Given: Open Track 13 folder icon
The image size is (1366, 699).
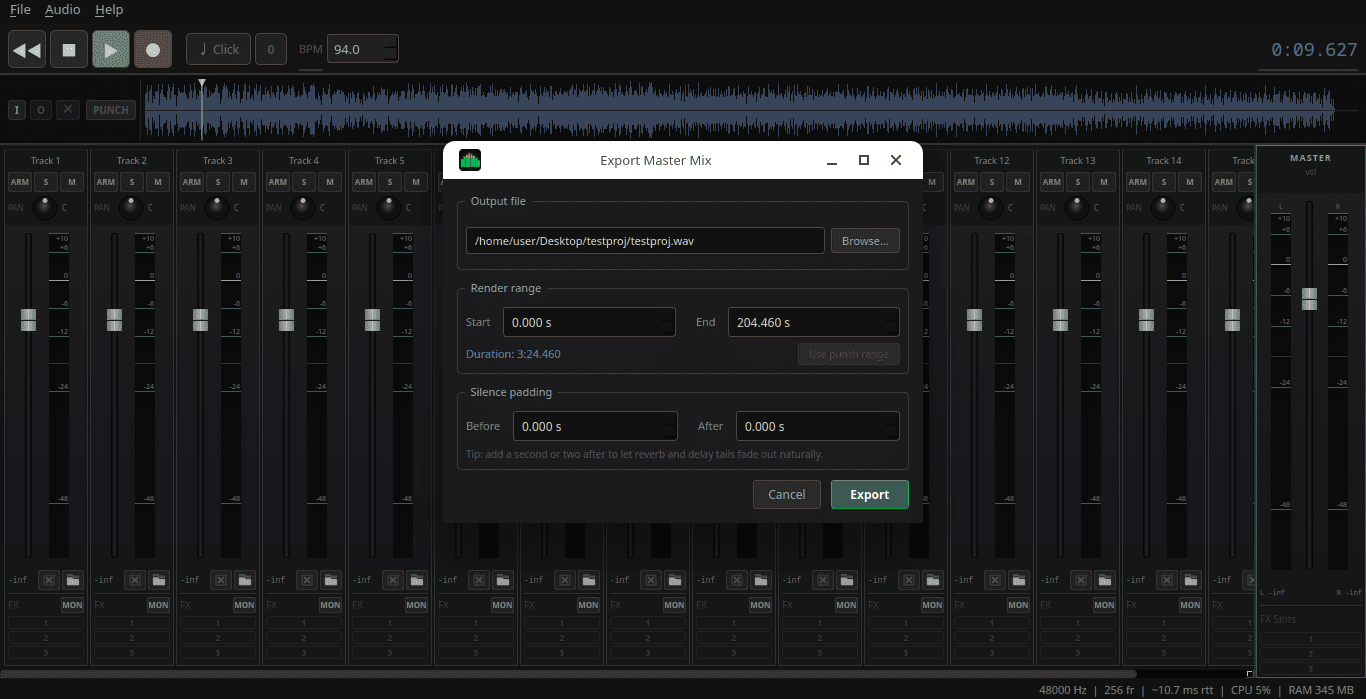Looking at the screenshot, I should point(1105,580).
